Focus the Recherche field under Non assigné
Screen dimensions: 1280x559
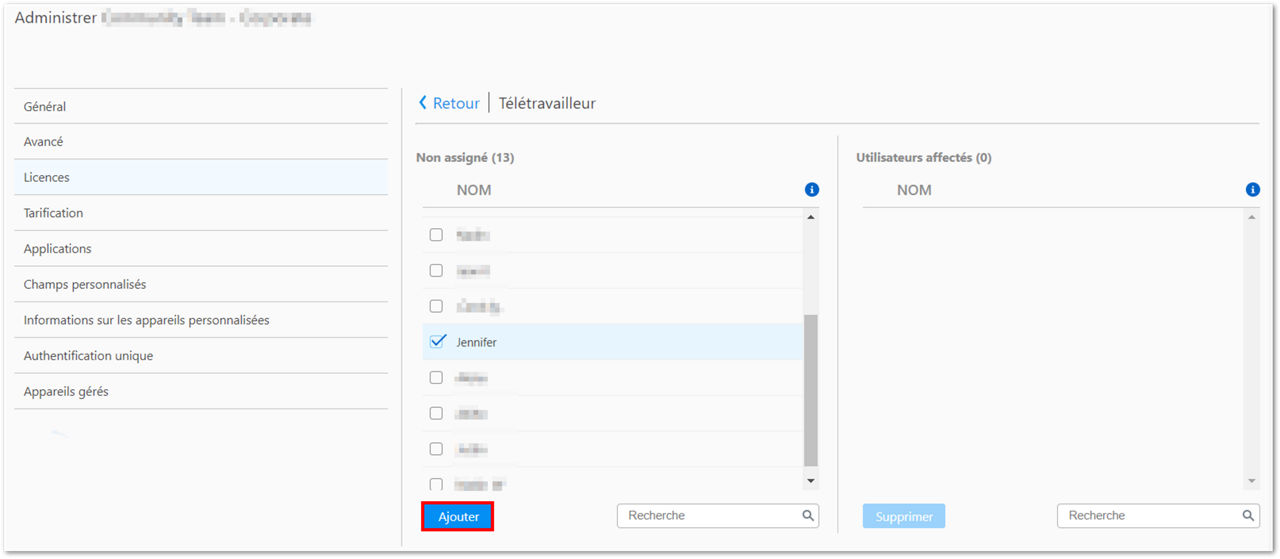coord(717,516)
